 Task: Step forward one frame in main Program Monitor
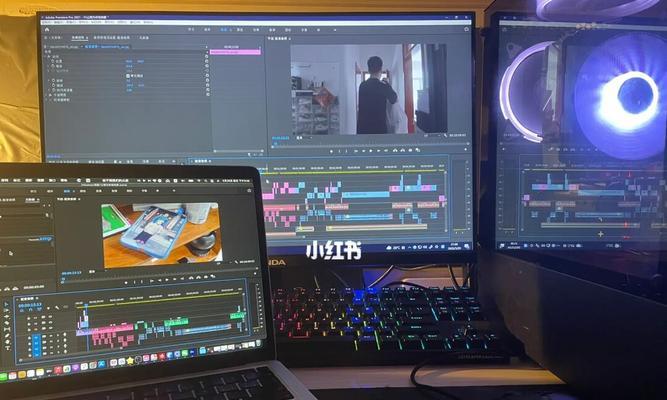(x=379, y=151)
